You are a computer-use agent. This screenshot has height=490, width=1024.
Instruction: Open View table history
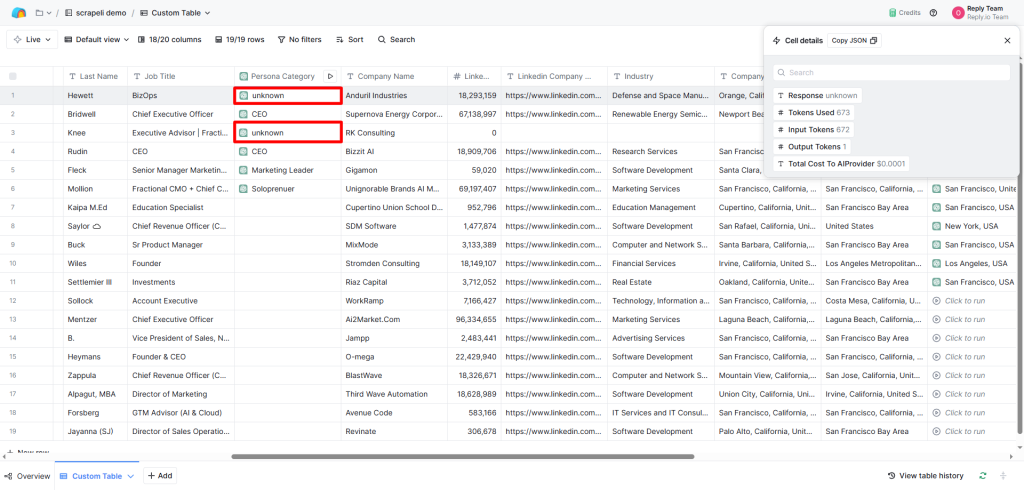[x=925, y=476]
